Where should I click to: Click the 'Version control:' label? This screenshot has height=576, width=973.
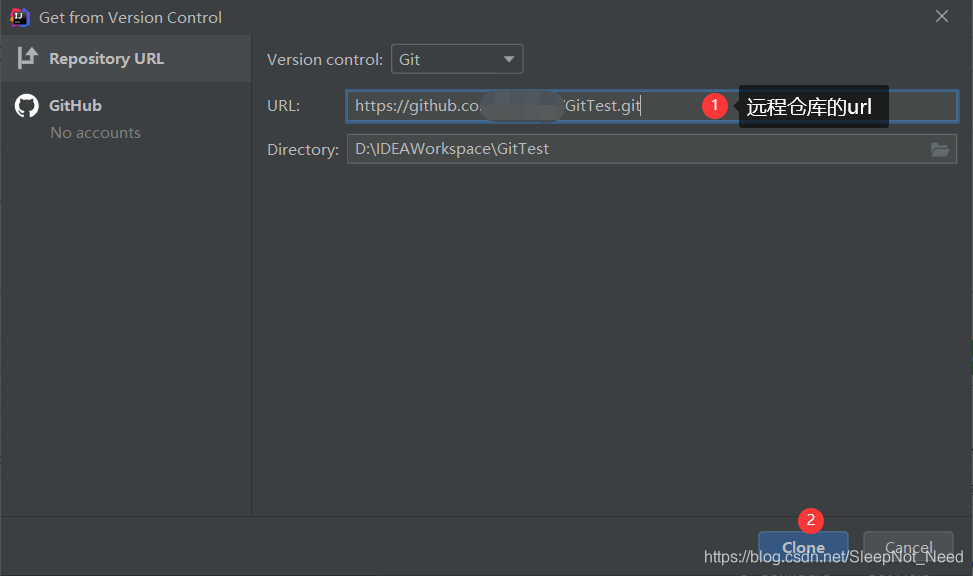coord(325,60)
